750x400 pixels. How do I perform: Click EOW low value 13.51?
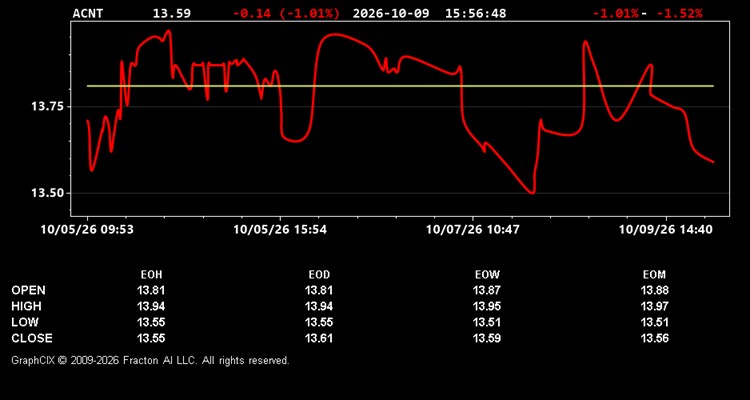(x=487, y=322)
